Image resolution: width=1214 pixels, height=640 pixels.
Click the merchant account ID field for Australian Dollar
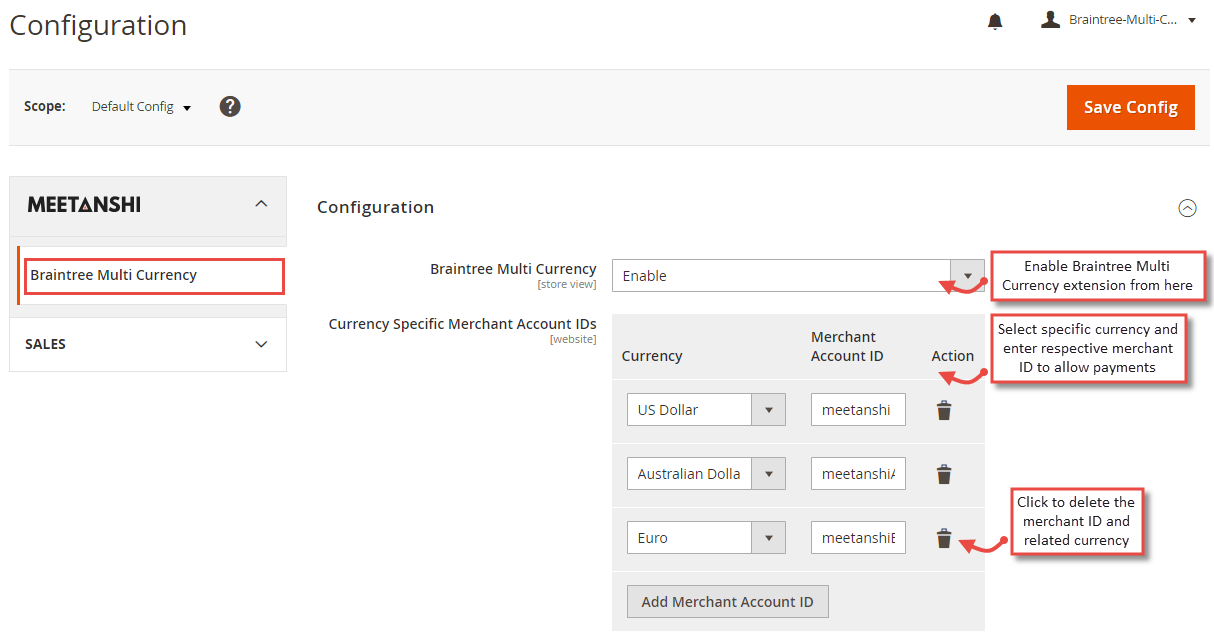858,474
